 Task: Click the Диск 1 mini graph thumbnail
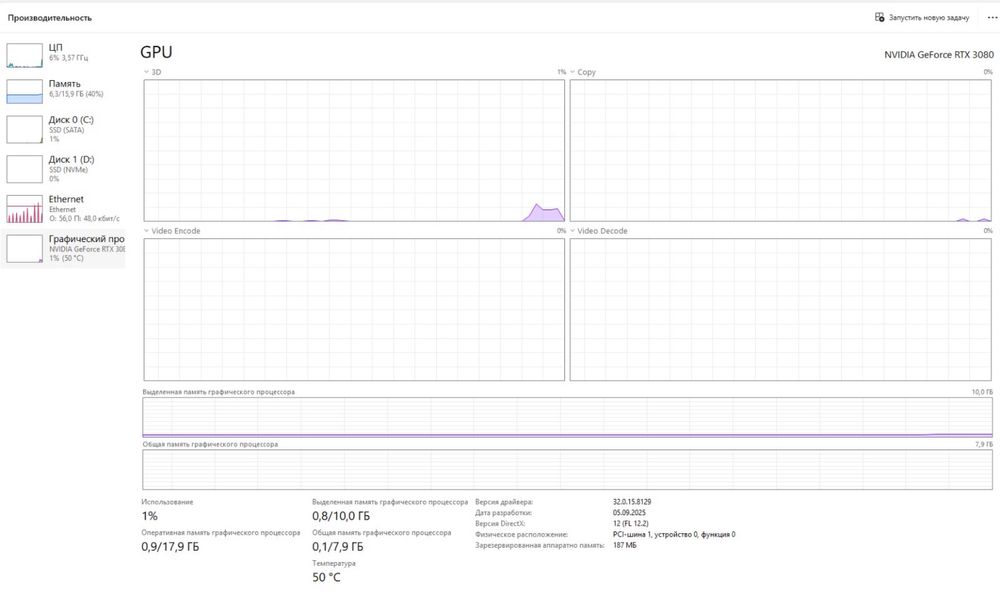coord(24,169)
